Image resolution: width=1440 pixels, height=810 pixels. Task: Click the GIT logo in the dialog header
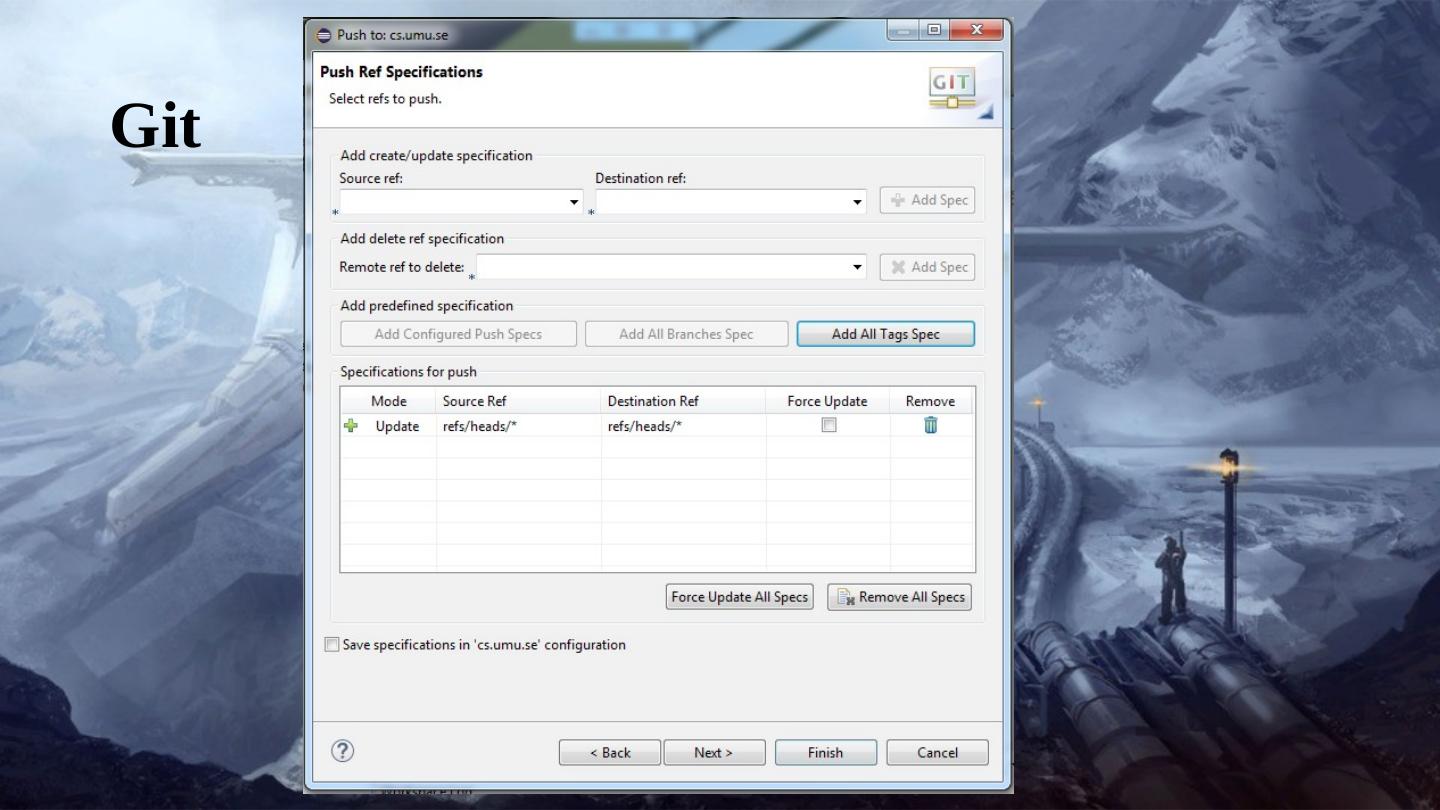pyautogui.click(x=952, y=89)
